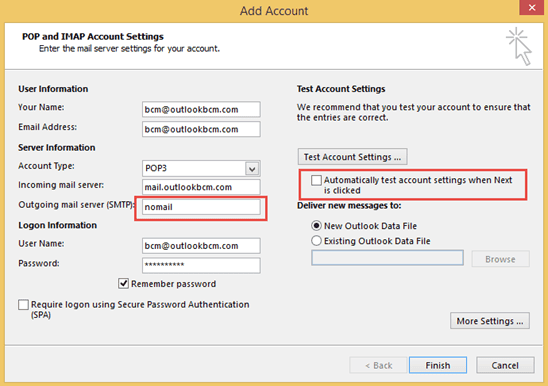Image resolution: width=548 pixels, height=386 pixels.
Task: Click the Logon Information heading
Action: [x=58, y=225]
